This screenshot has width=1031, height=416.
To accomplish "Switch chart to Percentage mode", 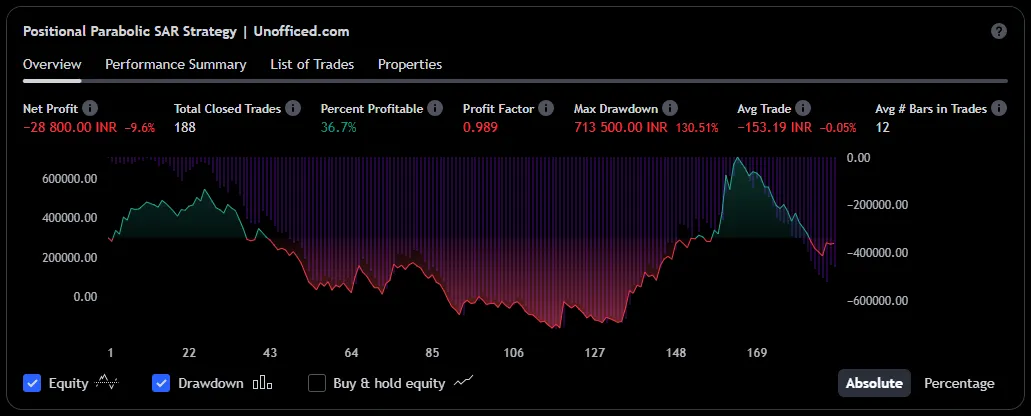I will (x=959, y=383).
